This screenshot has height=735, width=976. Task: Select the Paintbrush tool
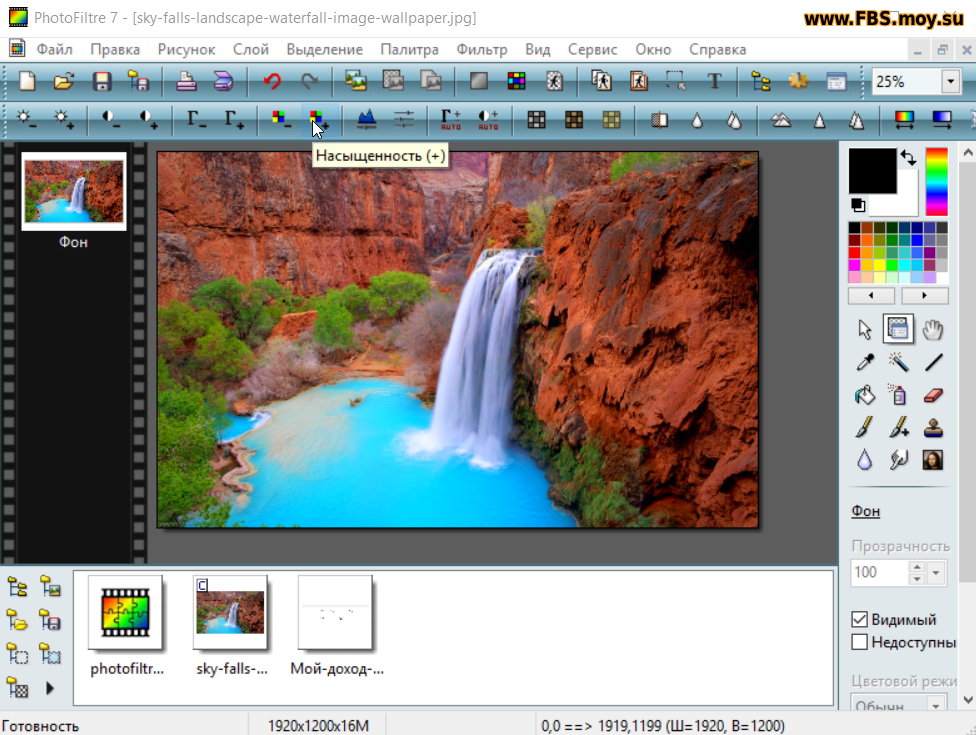point(865,428)
